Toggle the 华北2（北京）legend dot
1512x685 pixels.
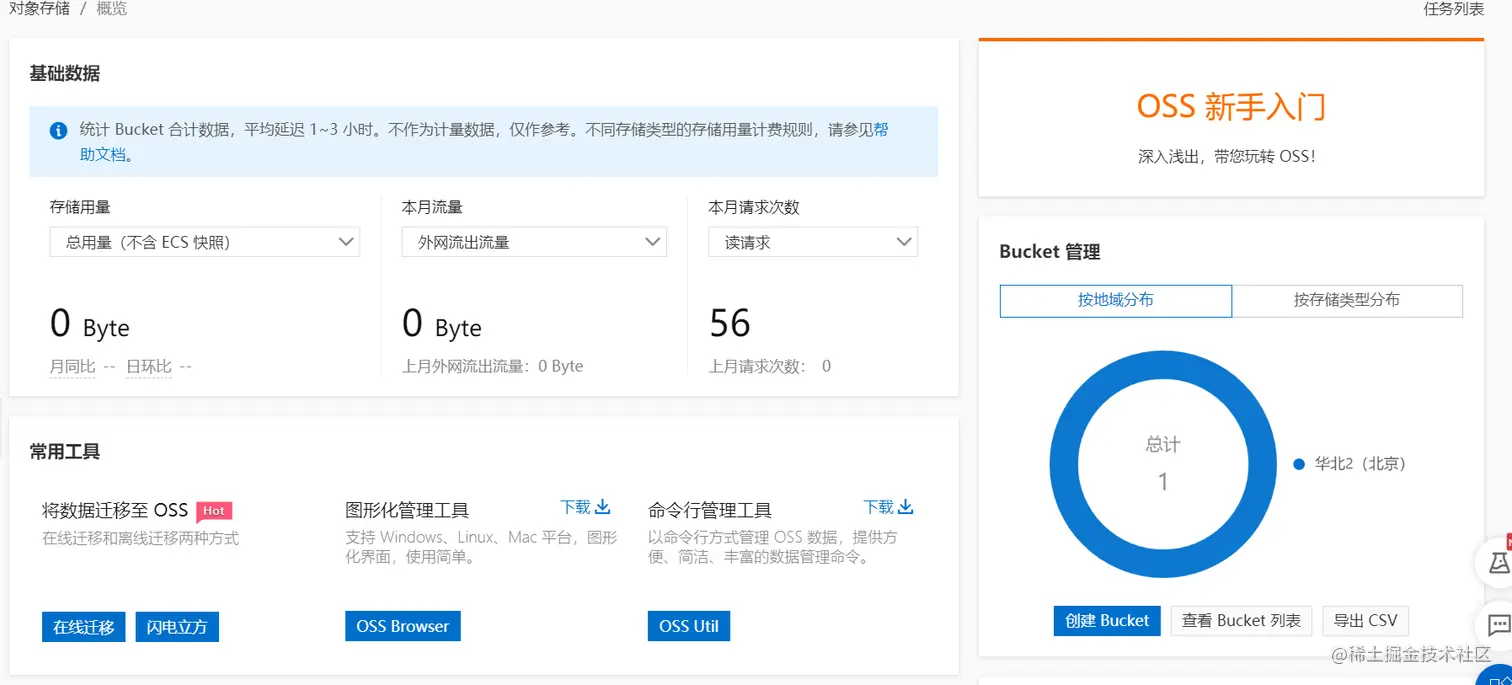pyautogui.click(x=1299, y=464)
